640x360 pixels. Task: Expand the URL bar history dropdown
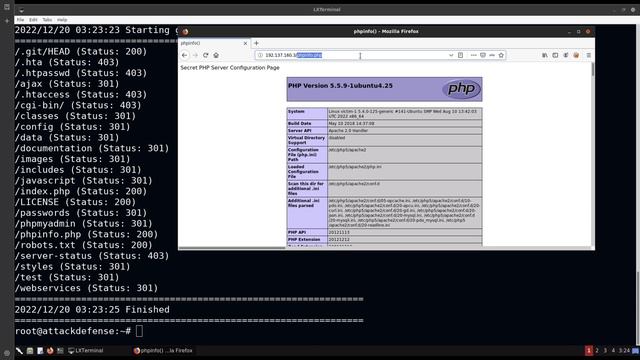(451, 55)
